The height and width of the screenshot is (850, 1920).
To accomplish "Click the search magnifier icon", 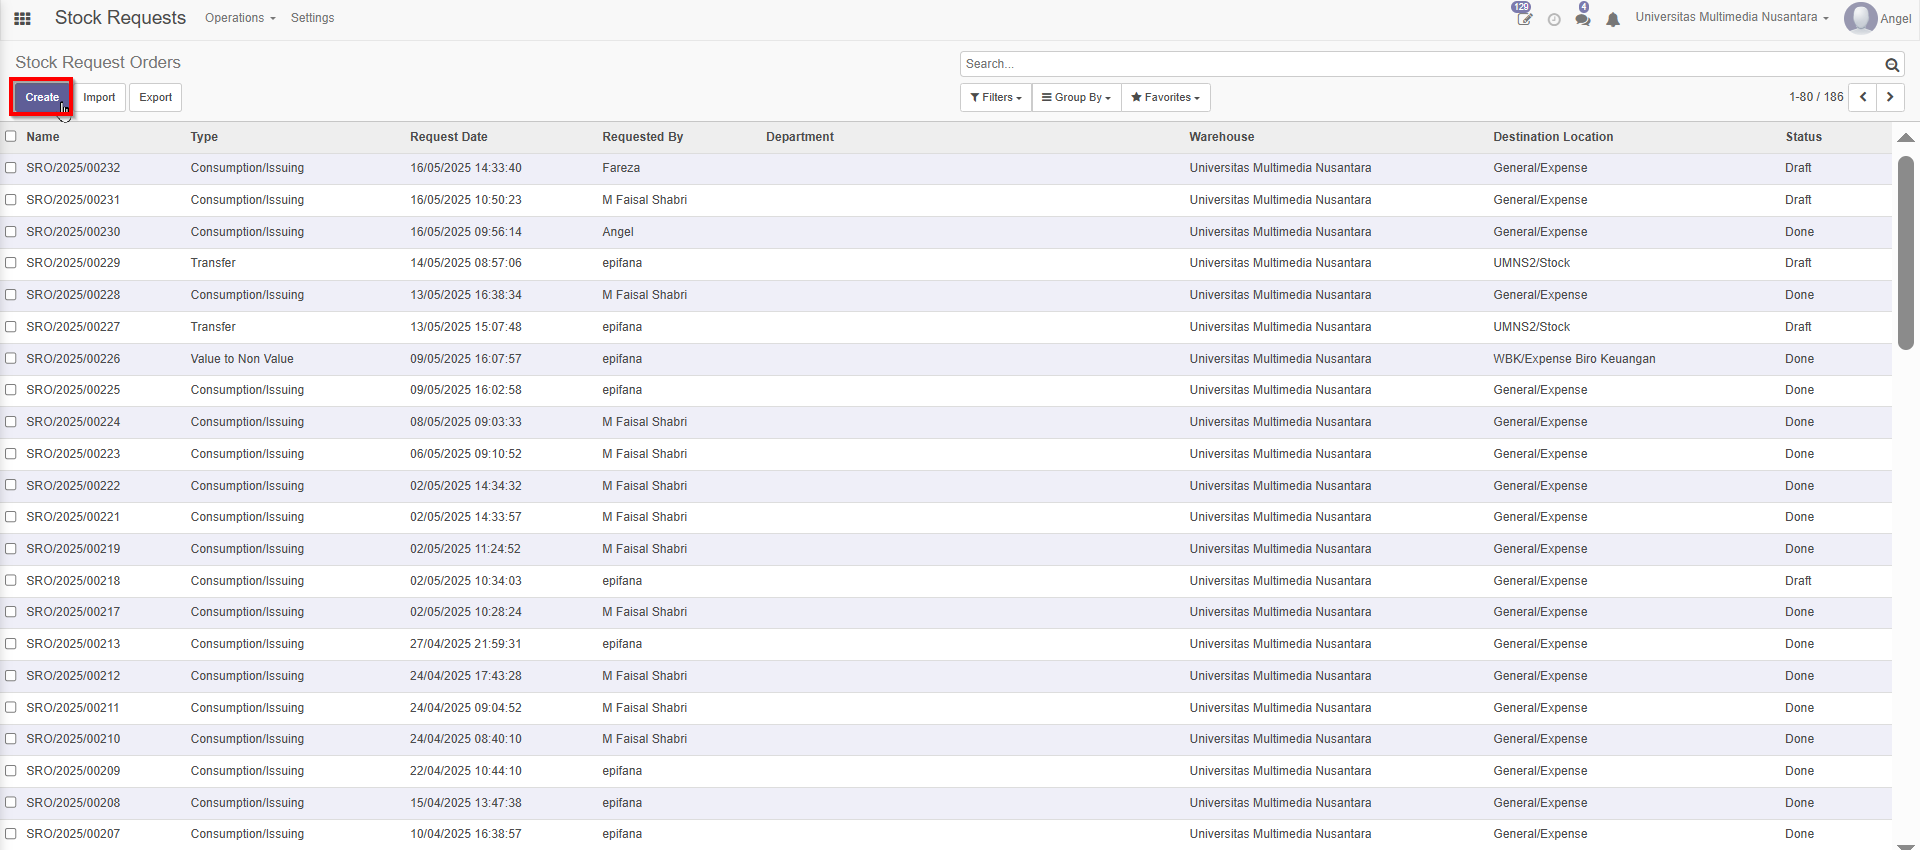I will (x=1892, y=65).
